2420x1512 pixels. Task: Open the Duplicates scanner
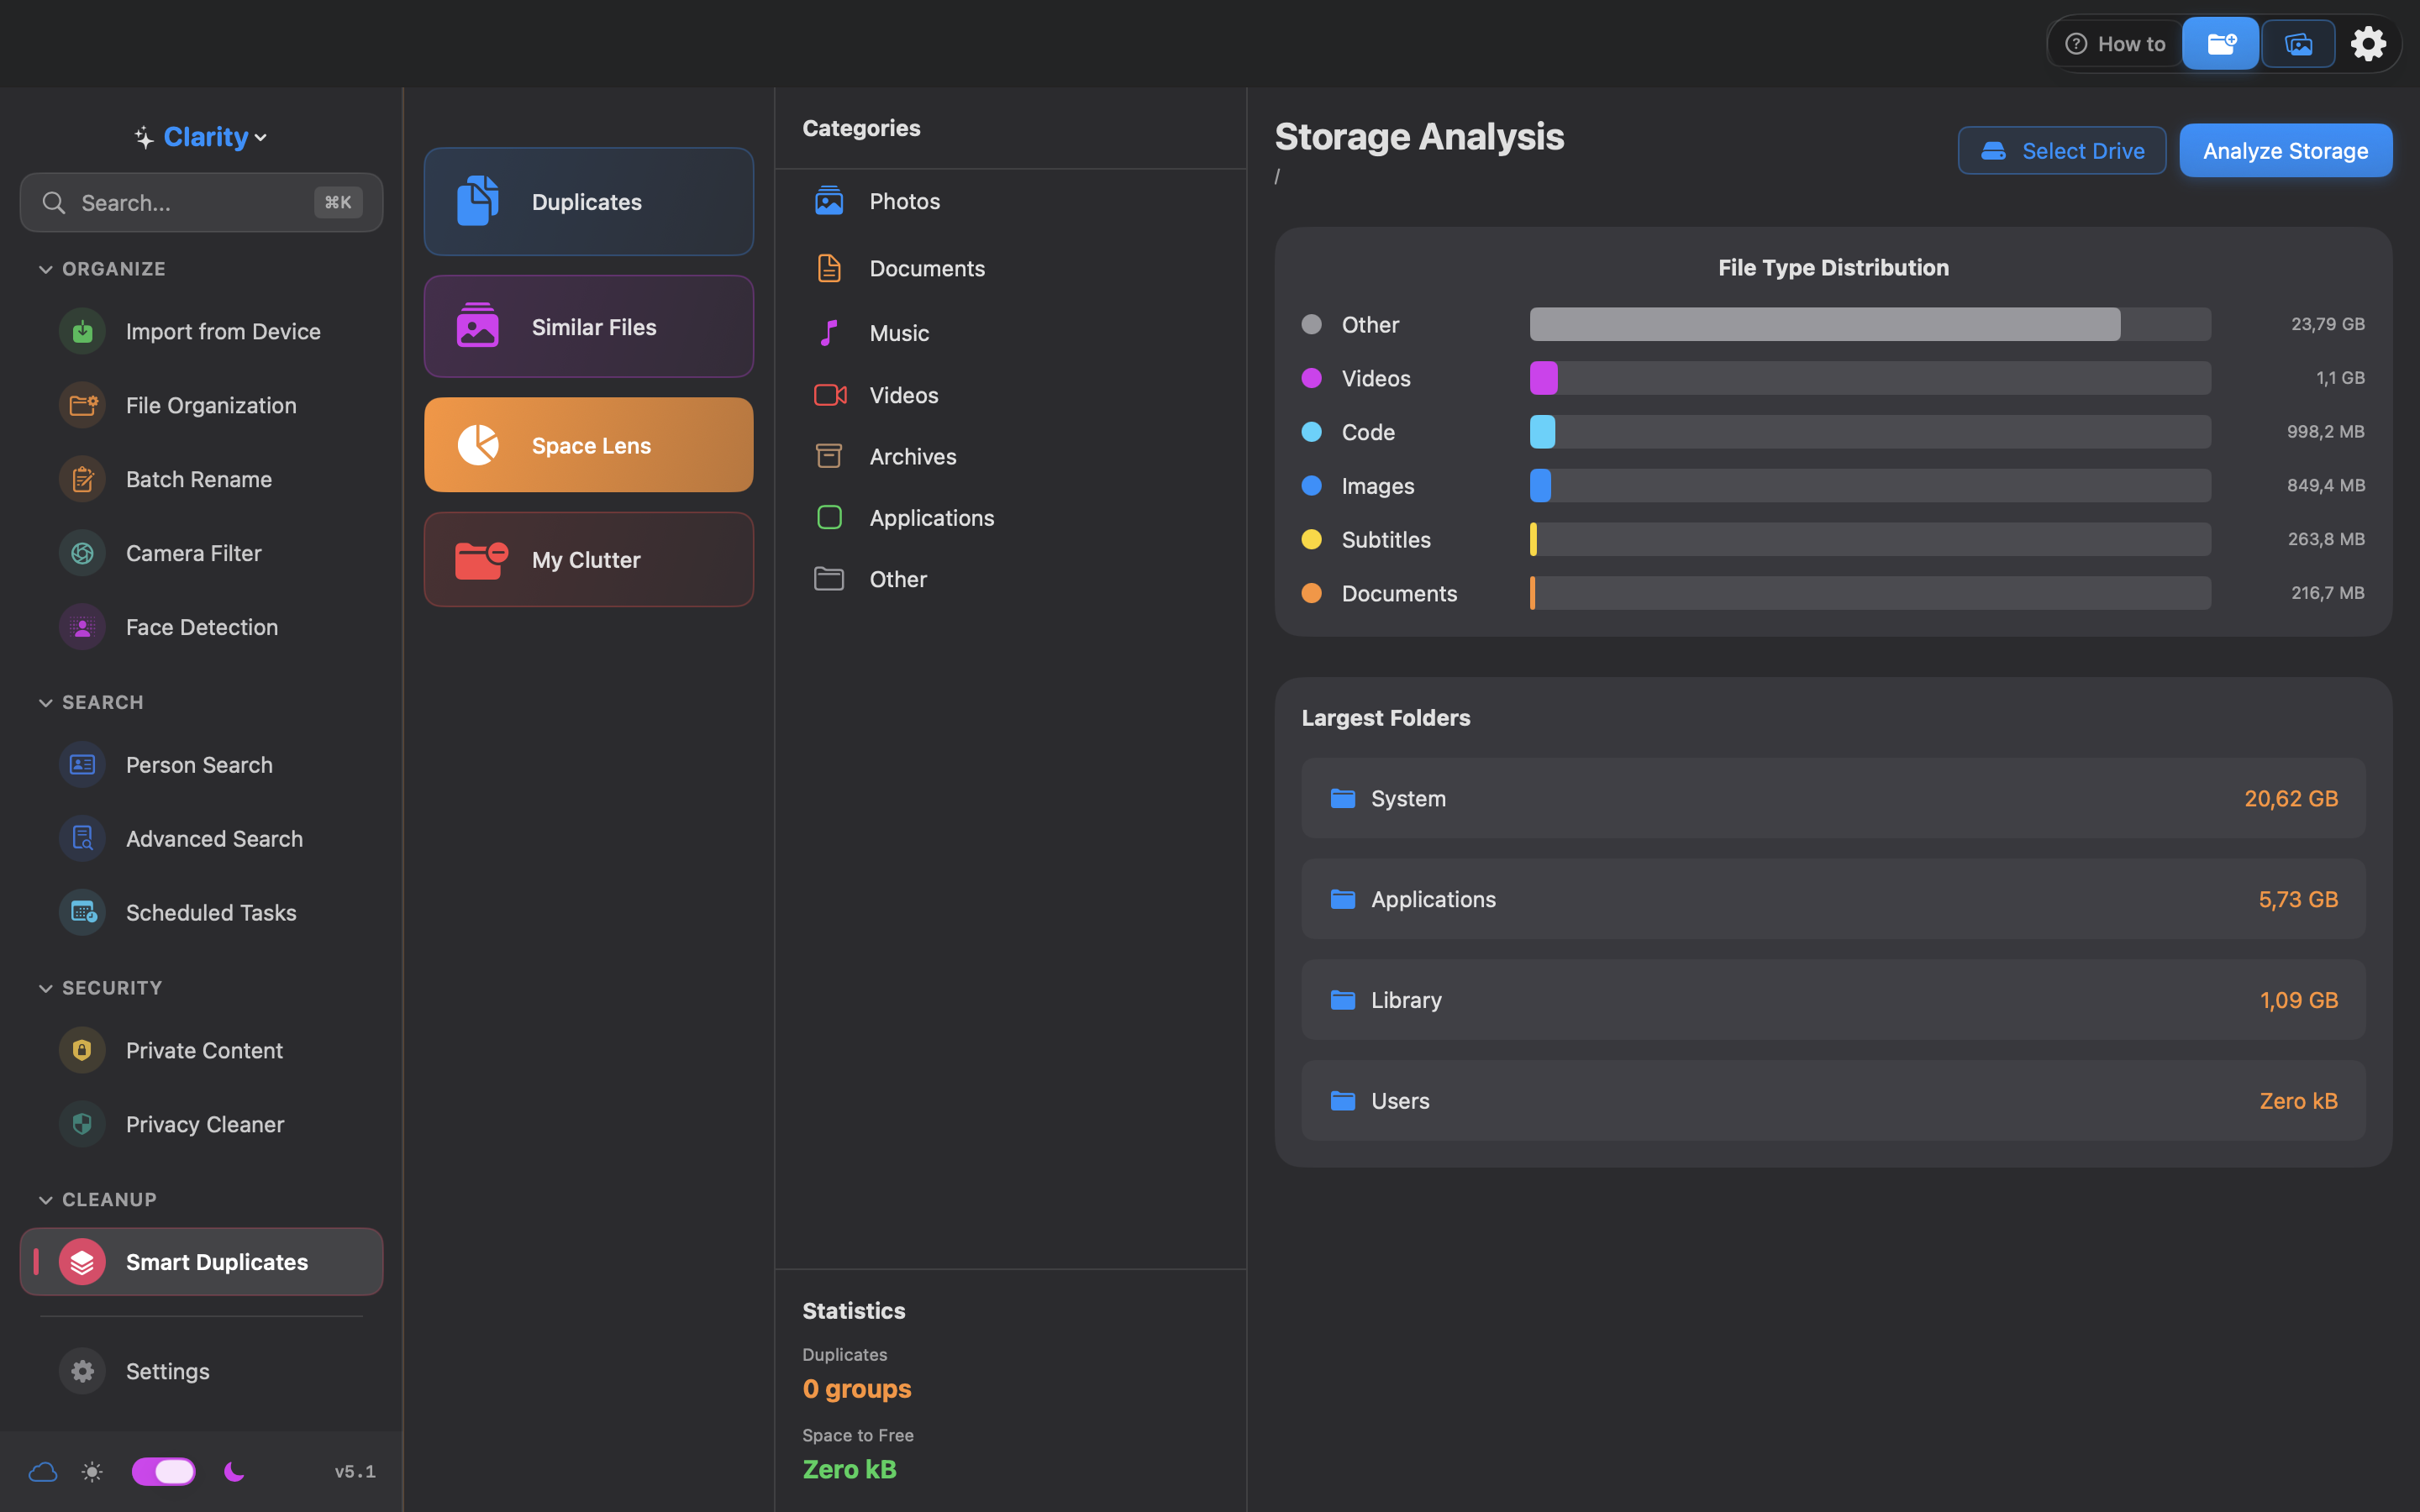pyautogui.click(x=588, y=201)
